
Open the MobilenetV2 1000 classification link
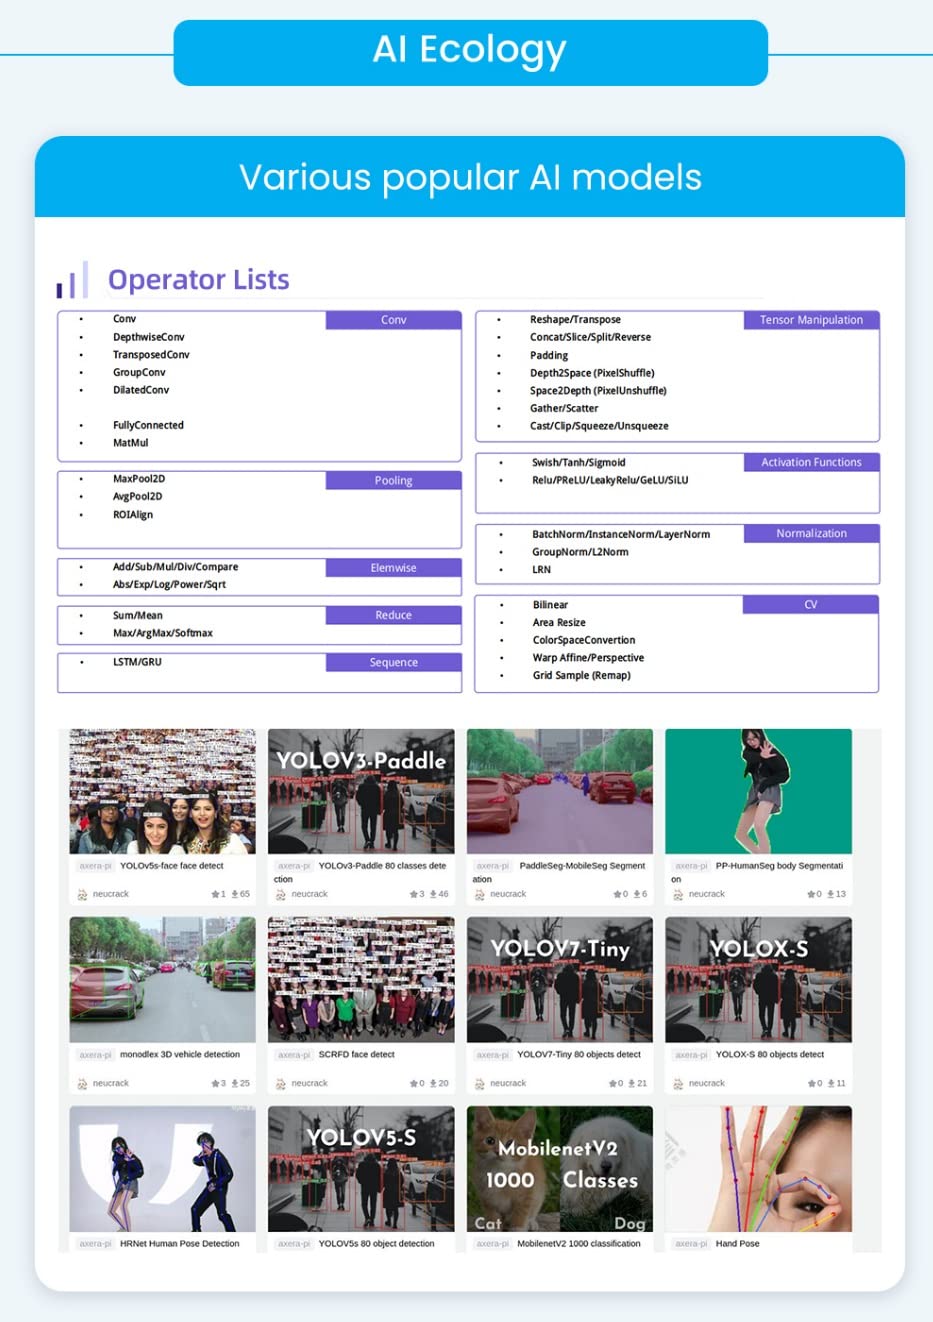pyautogui.click(x=579, y=1244)
